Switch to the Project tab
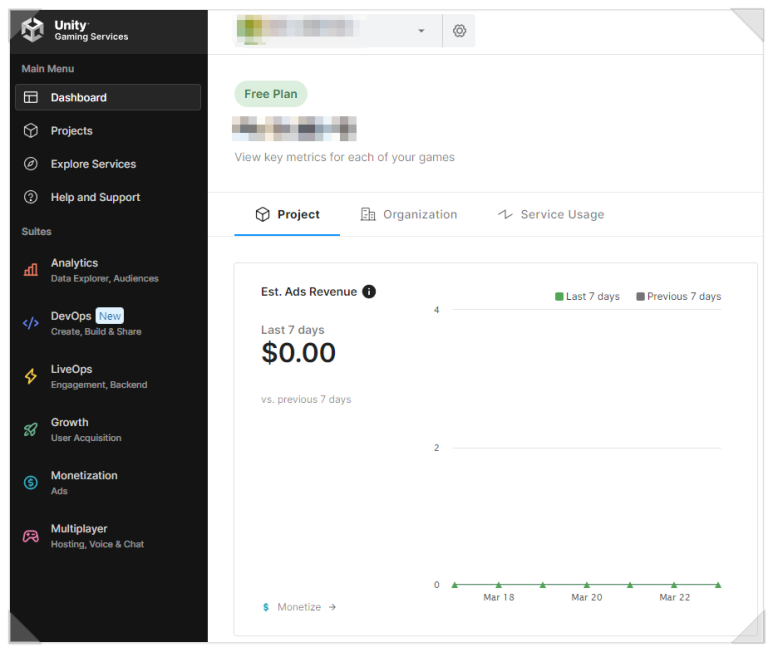773x652 pixels. tap(287, 214)
